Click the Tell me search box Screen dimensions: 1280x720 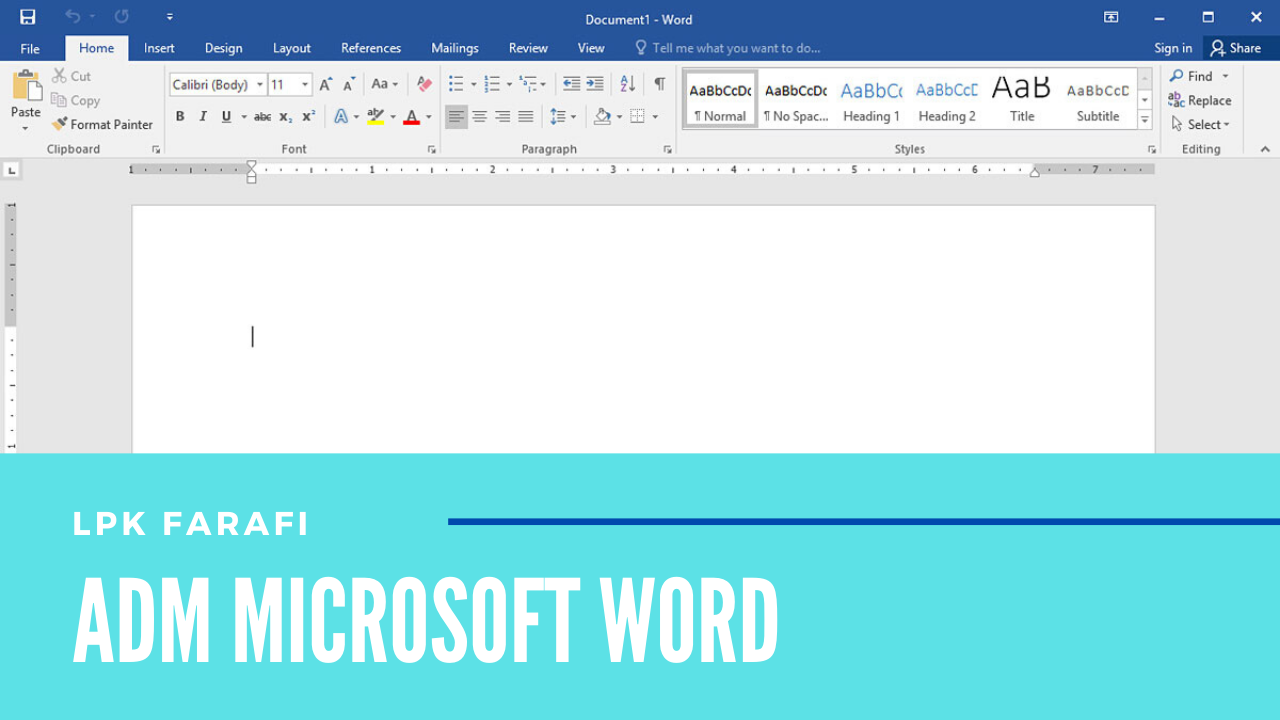tap(728, 48)
